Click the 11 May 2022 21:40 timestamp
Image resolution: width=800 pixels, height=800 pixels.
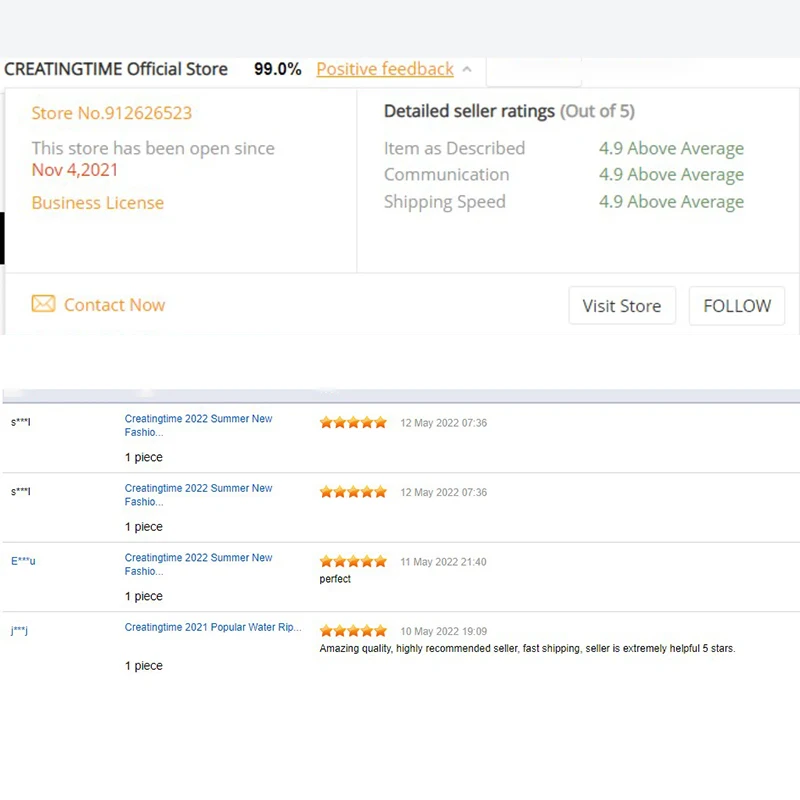click(443, 562)
